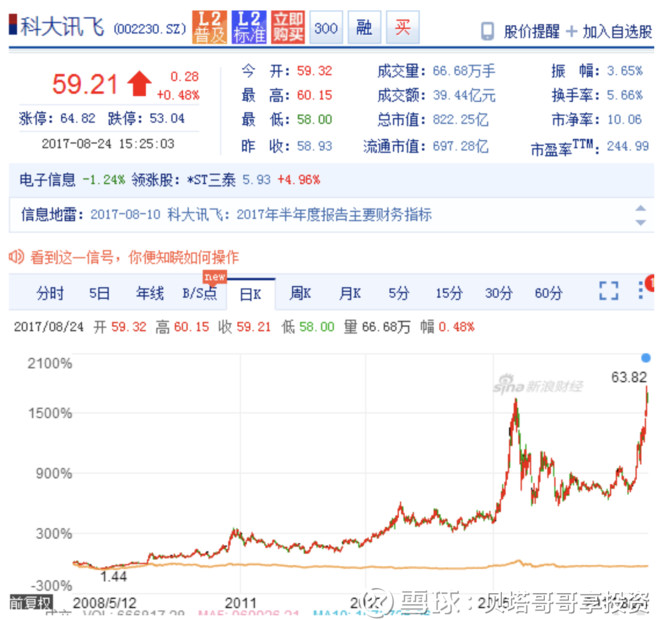This screenshot has width=660, height=620.
Task: Click the current price 59.21
Action: point(85,84)
